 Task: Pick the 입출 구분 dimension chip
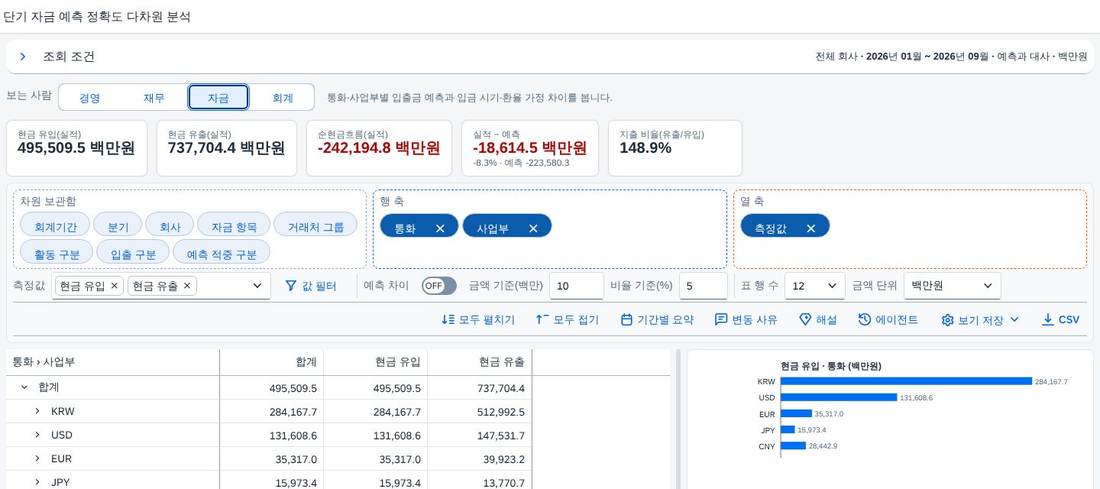click(132, 253)
